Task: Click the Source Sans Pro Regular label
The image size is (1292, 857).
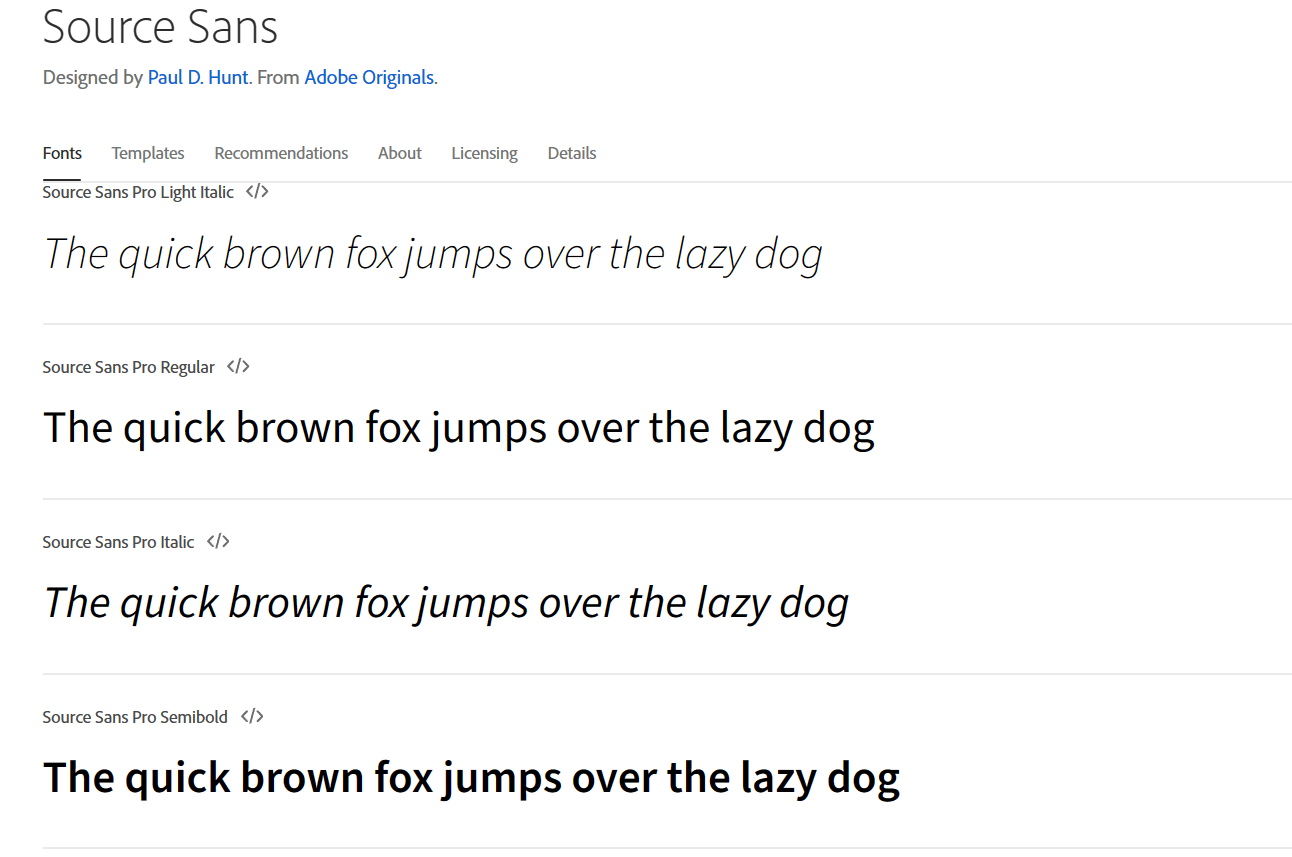Action: coord(128,367)
